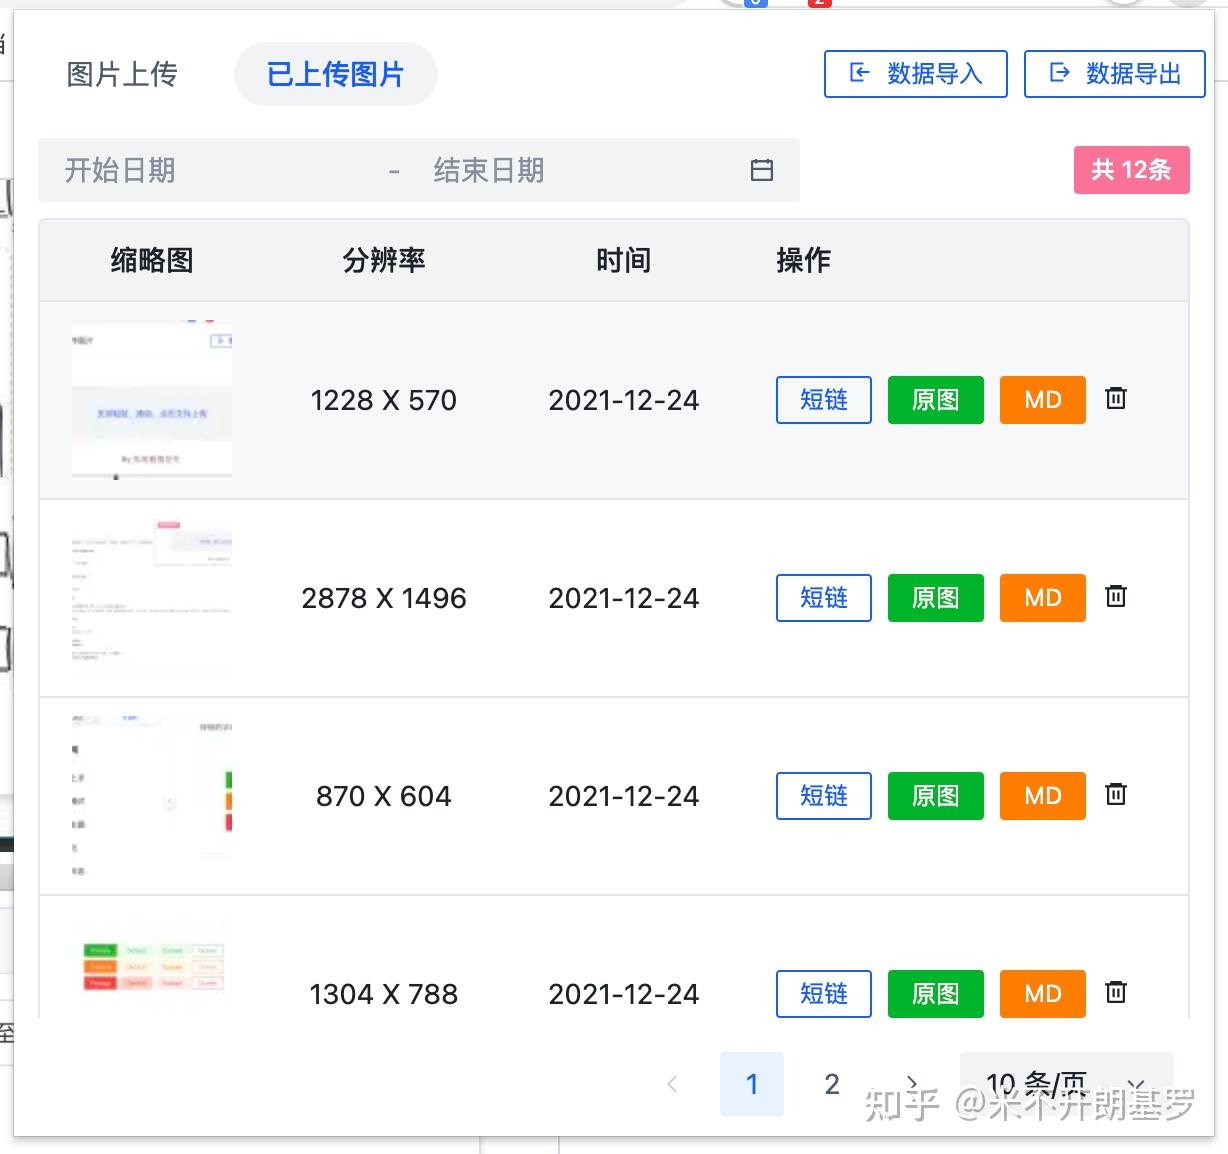Image resolution: width=1228 pixels, height=1154 pixels.
Task: Open 原图 of the 1304 X 788 image
Action: [936, 994]
